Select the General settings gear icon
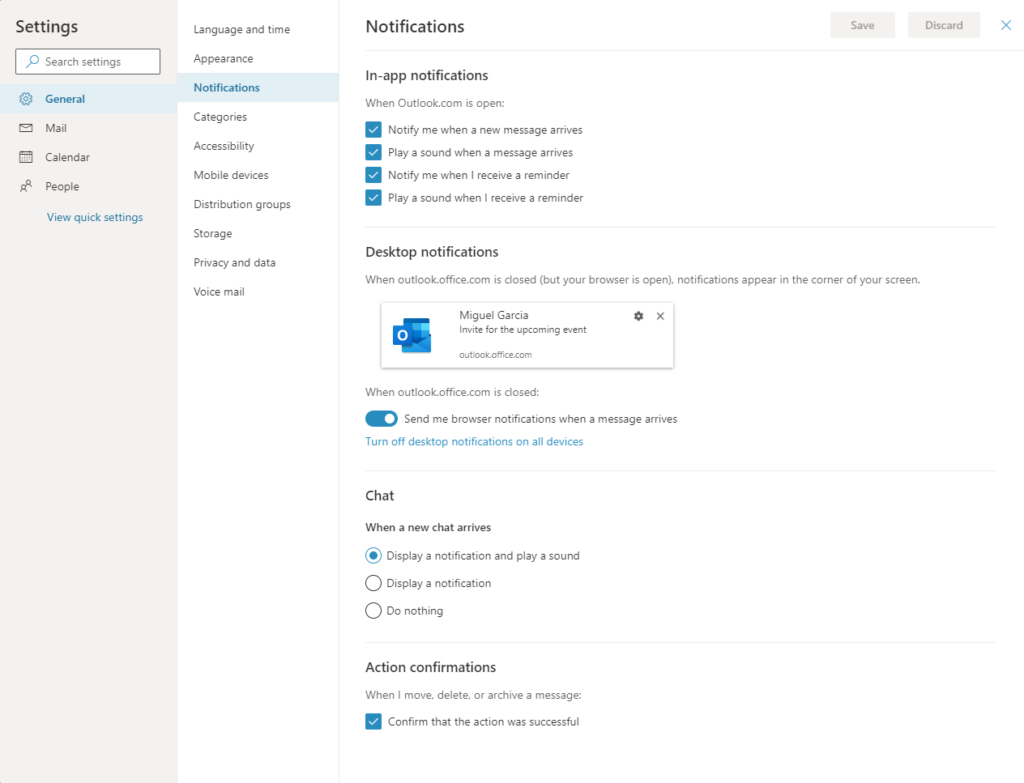The width and height of the screenshot is (1024, 783). [x=26, y=98]
